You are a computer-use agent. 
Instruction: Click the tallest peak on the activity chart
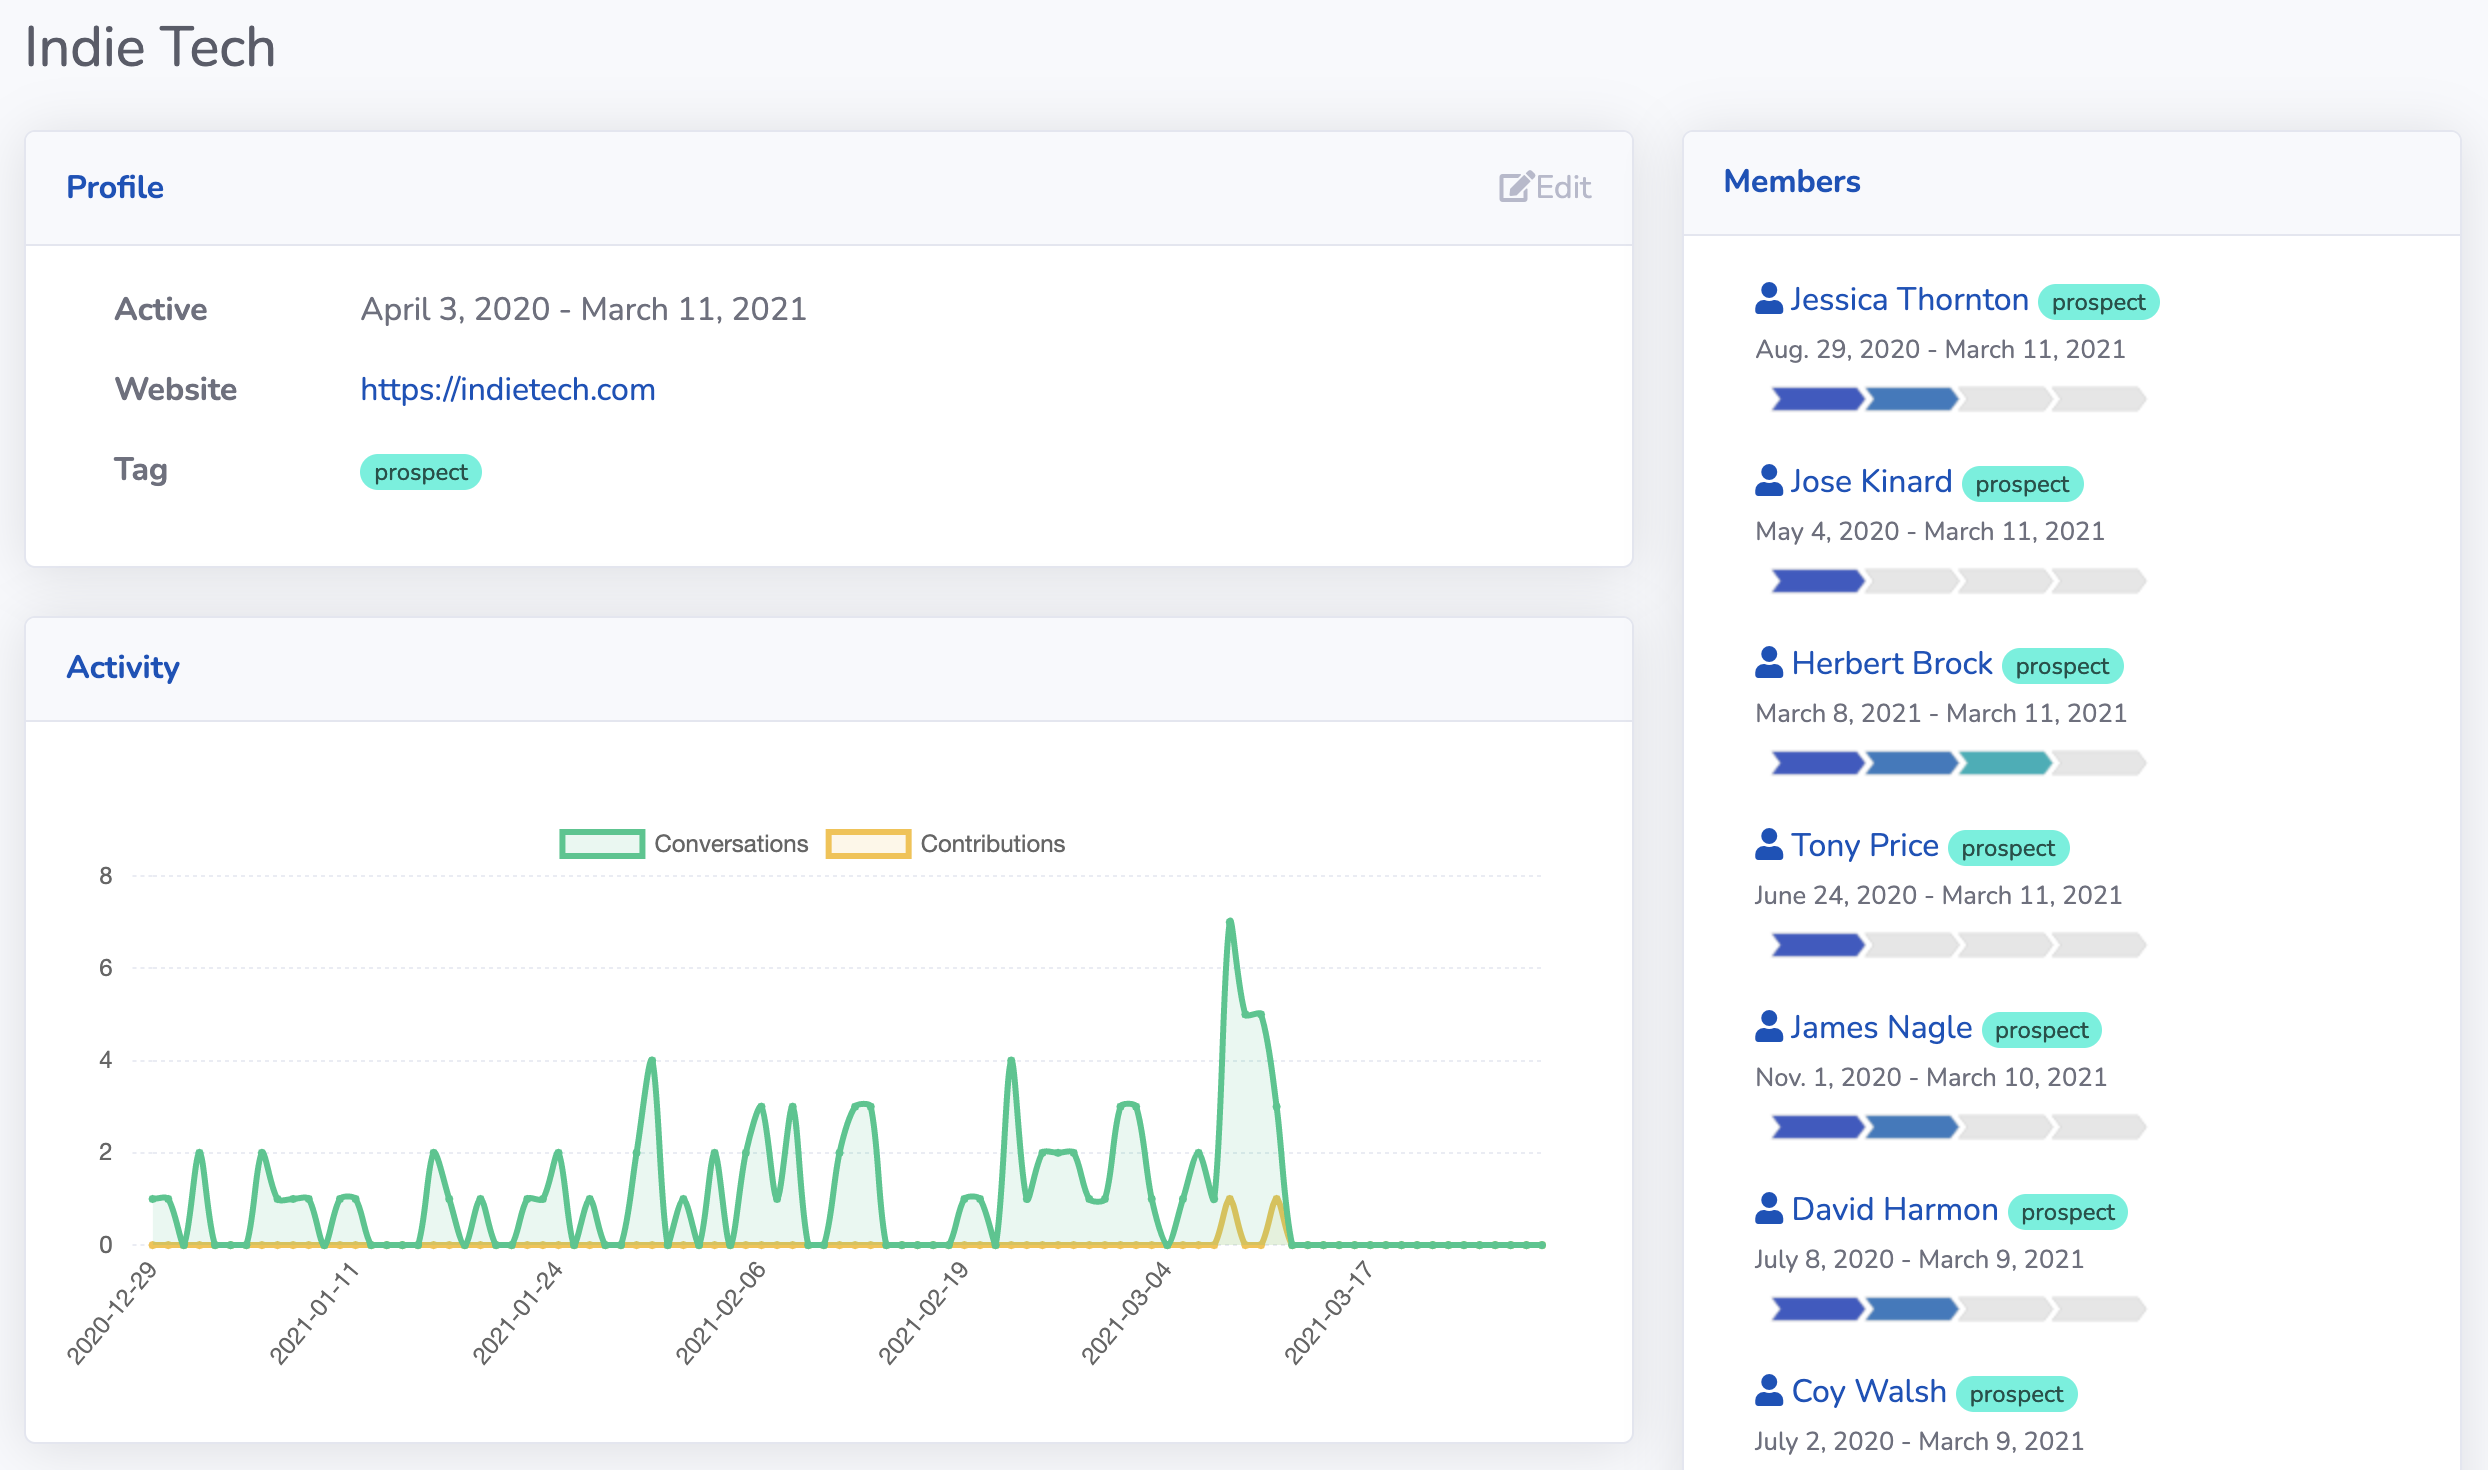tap(1230, 922)
